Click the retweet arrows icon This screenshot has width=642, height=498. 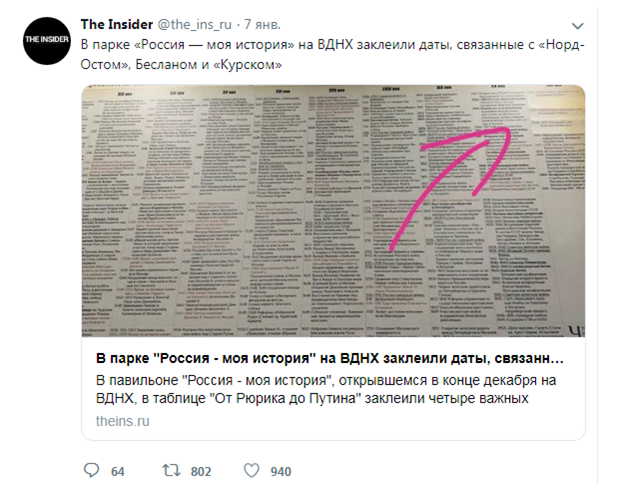point(171,471)
